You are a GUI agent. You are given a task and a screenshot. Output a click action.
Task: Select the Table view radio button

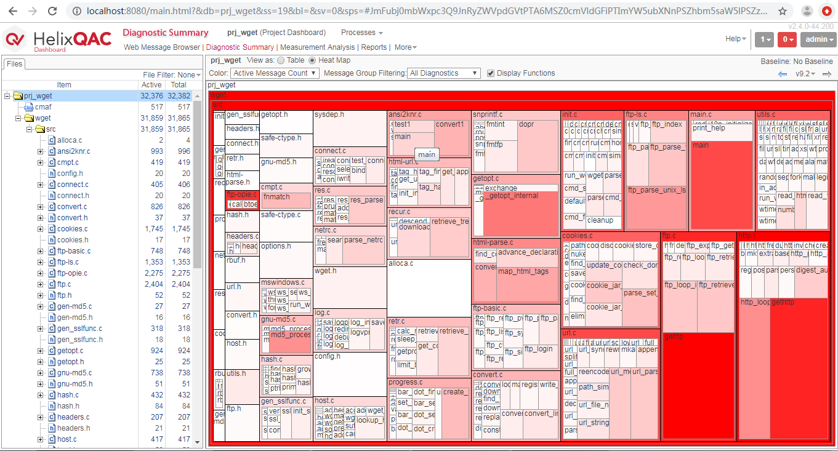click(281, 61)
